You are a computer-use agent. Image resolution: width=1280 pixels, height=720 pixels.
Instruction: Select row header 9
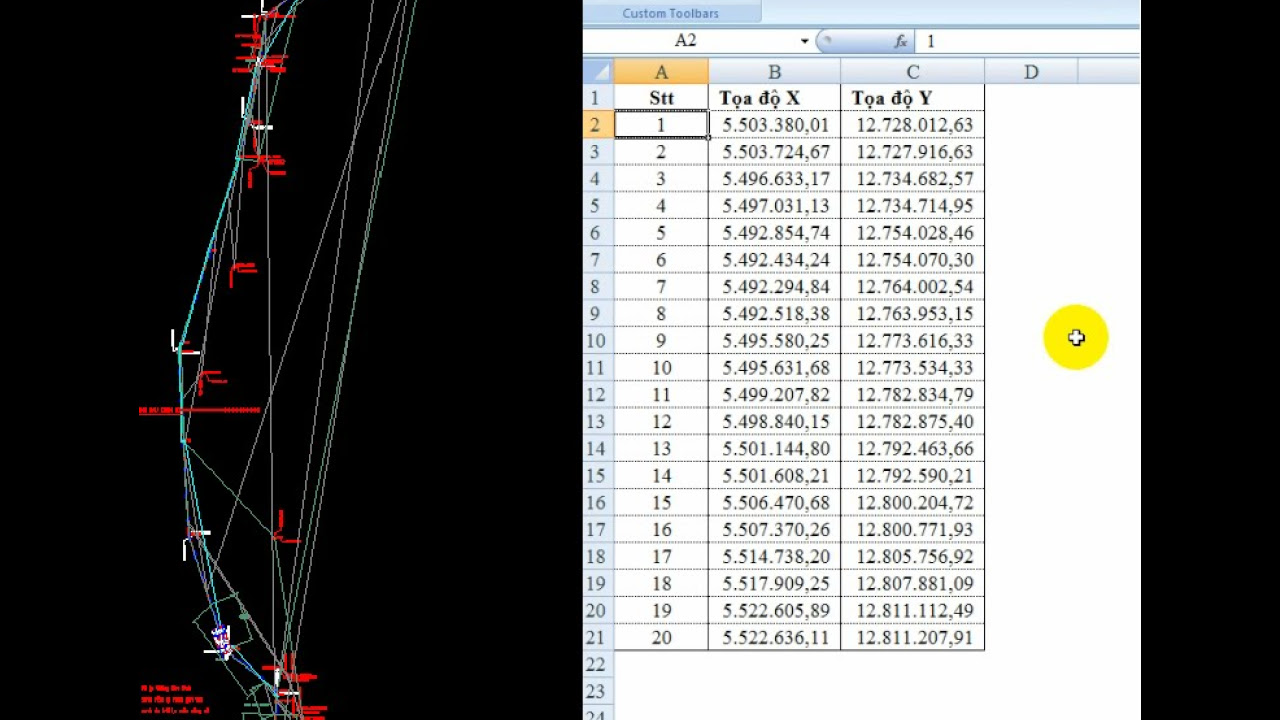[598, 314]
